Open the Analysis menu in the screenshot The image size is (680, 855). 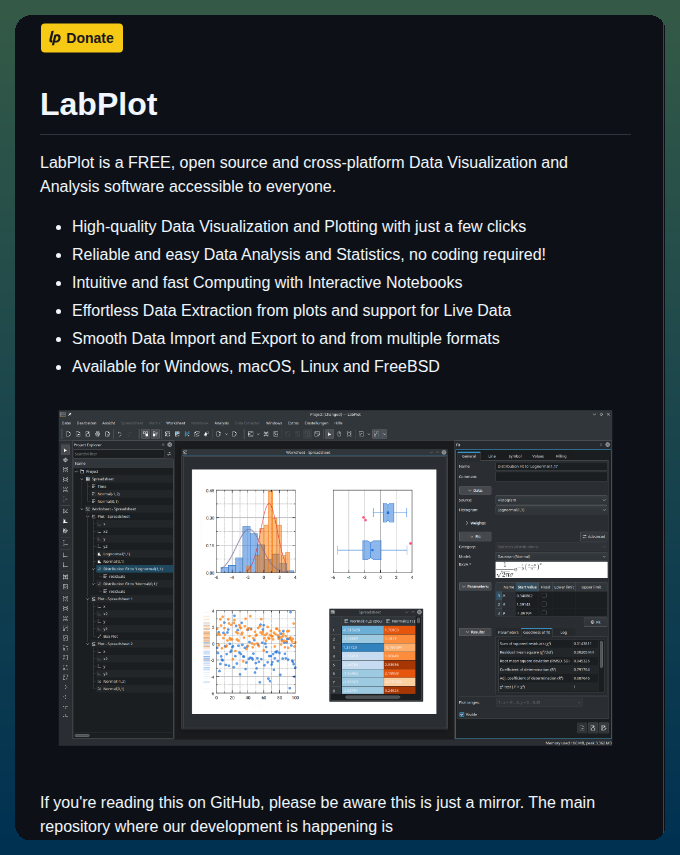click(221, 423)
